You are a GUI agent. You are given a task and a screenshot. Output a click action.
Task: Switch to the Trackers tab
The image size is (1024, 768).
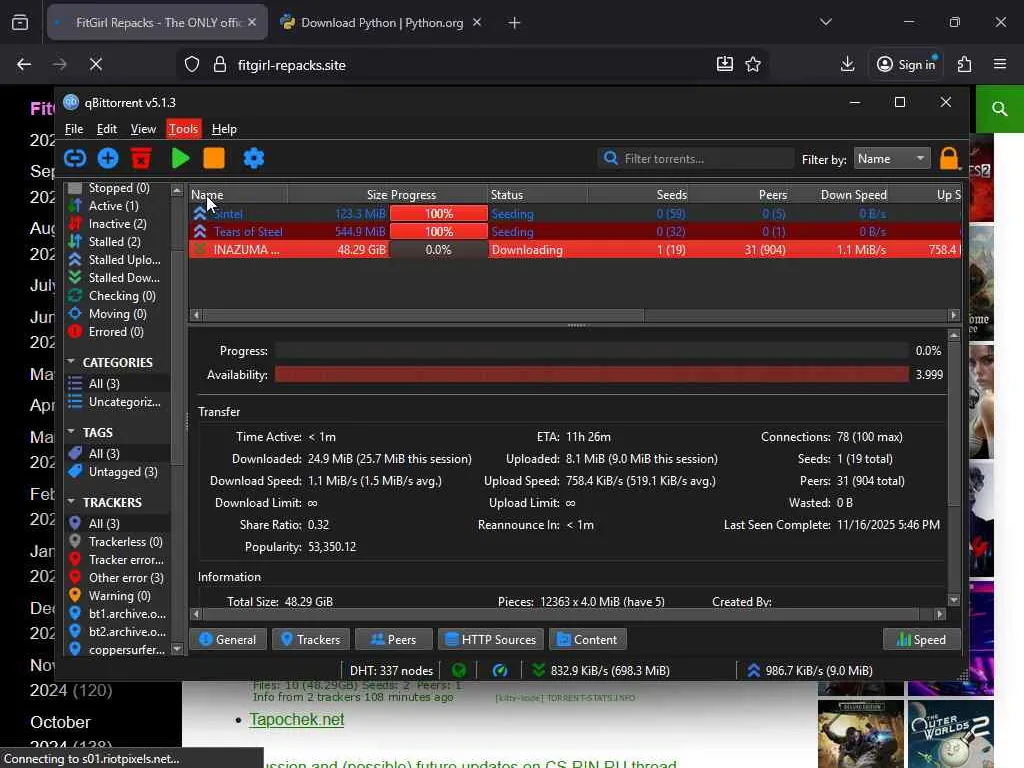click(x=310, y=639)
